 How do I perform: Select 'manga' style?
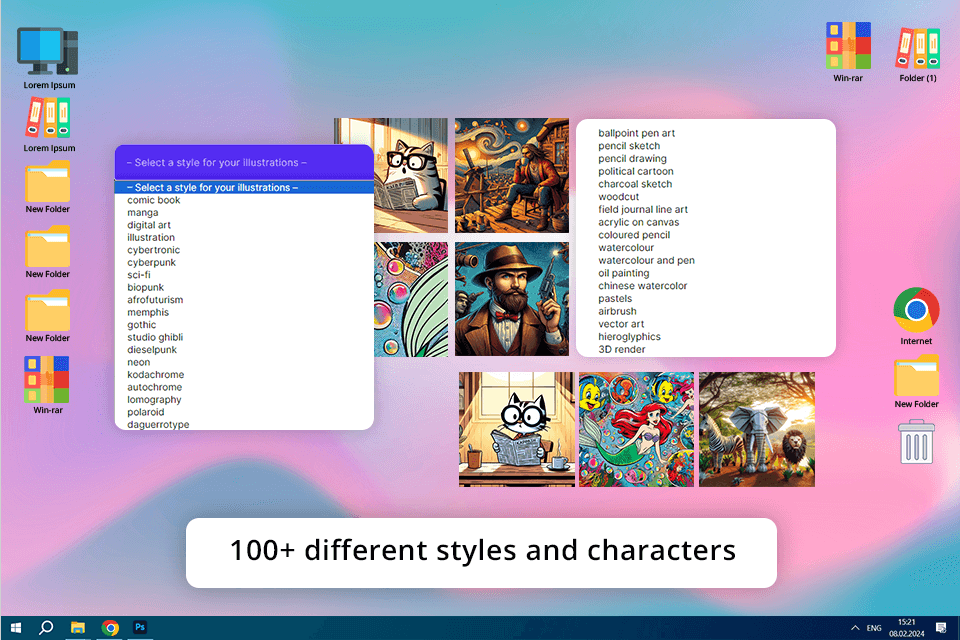pos(143,213)
